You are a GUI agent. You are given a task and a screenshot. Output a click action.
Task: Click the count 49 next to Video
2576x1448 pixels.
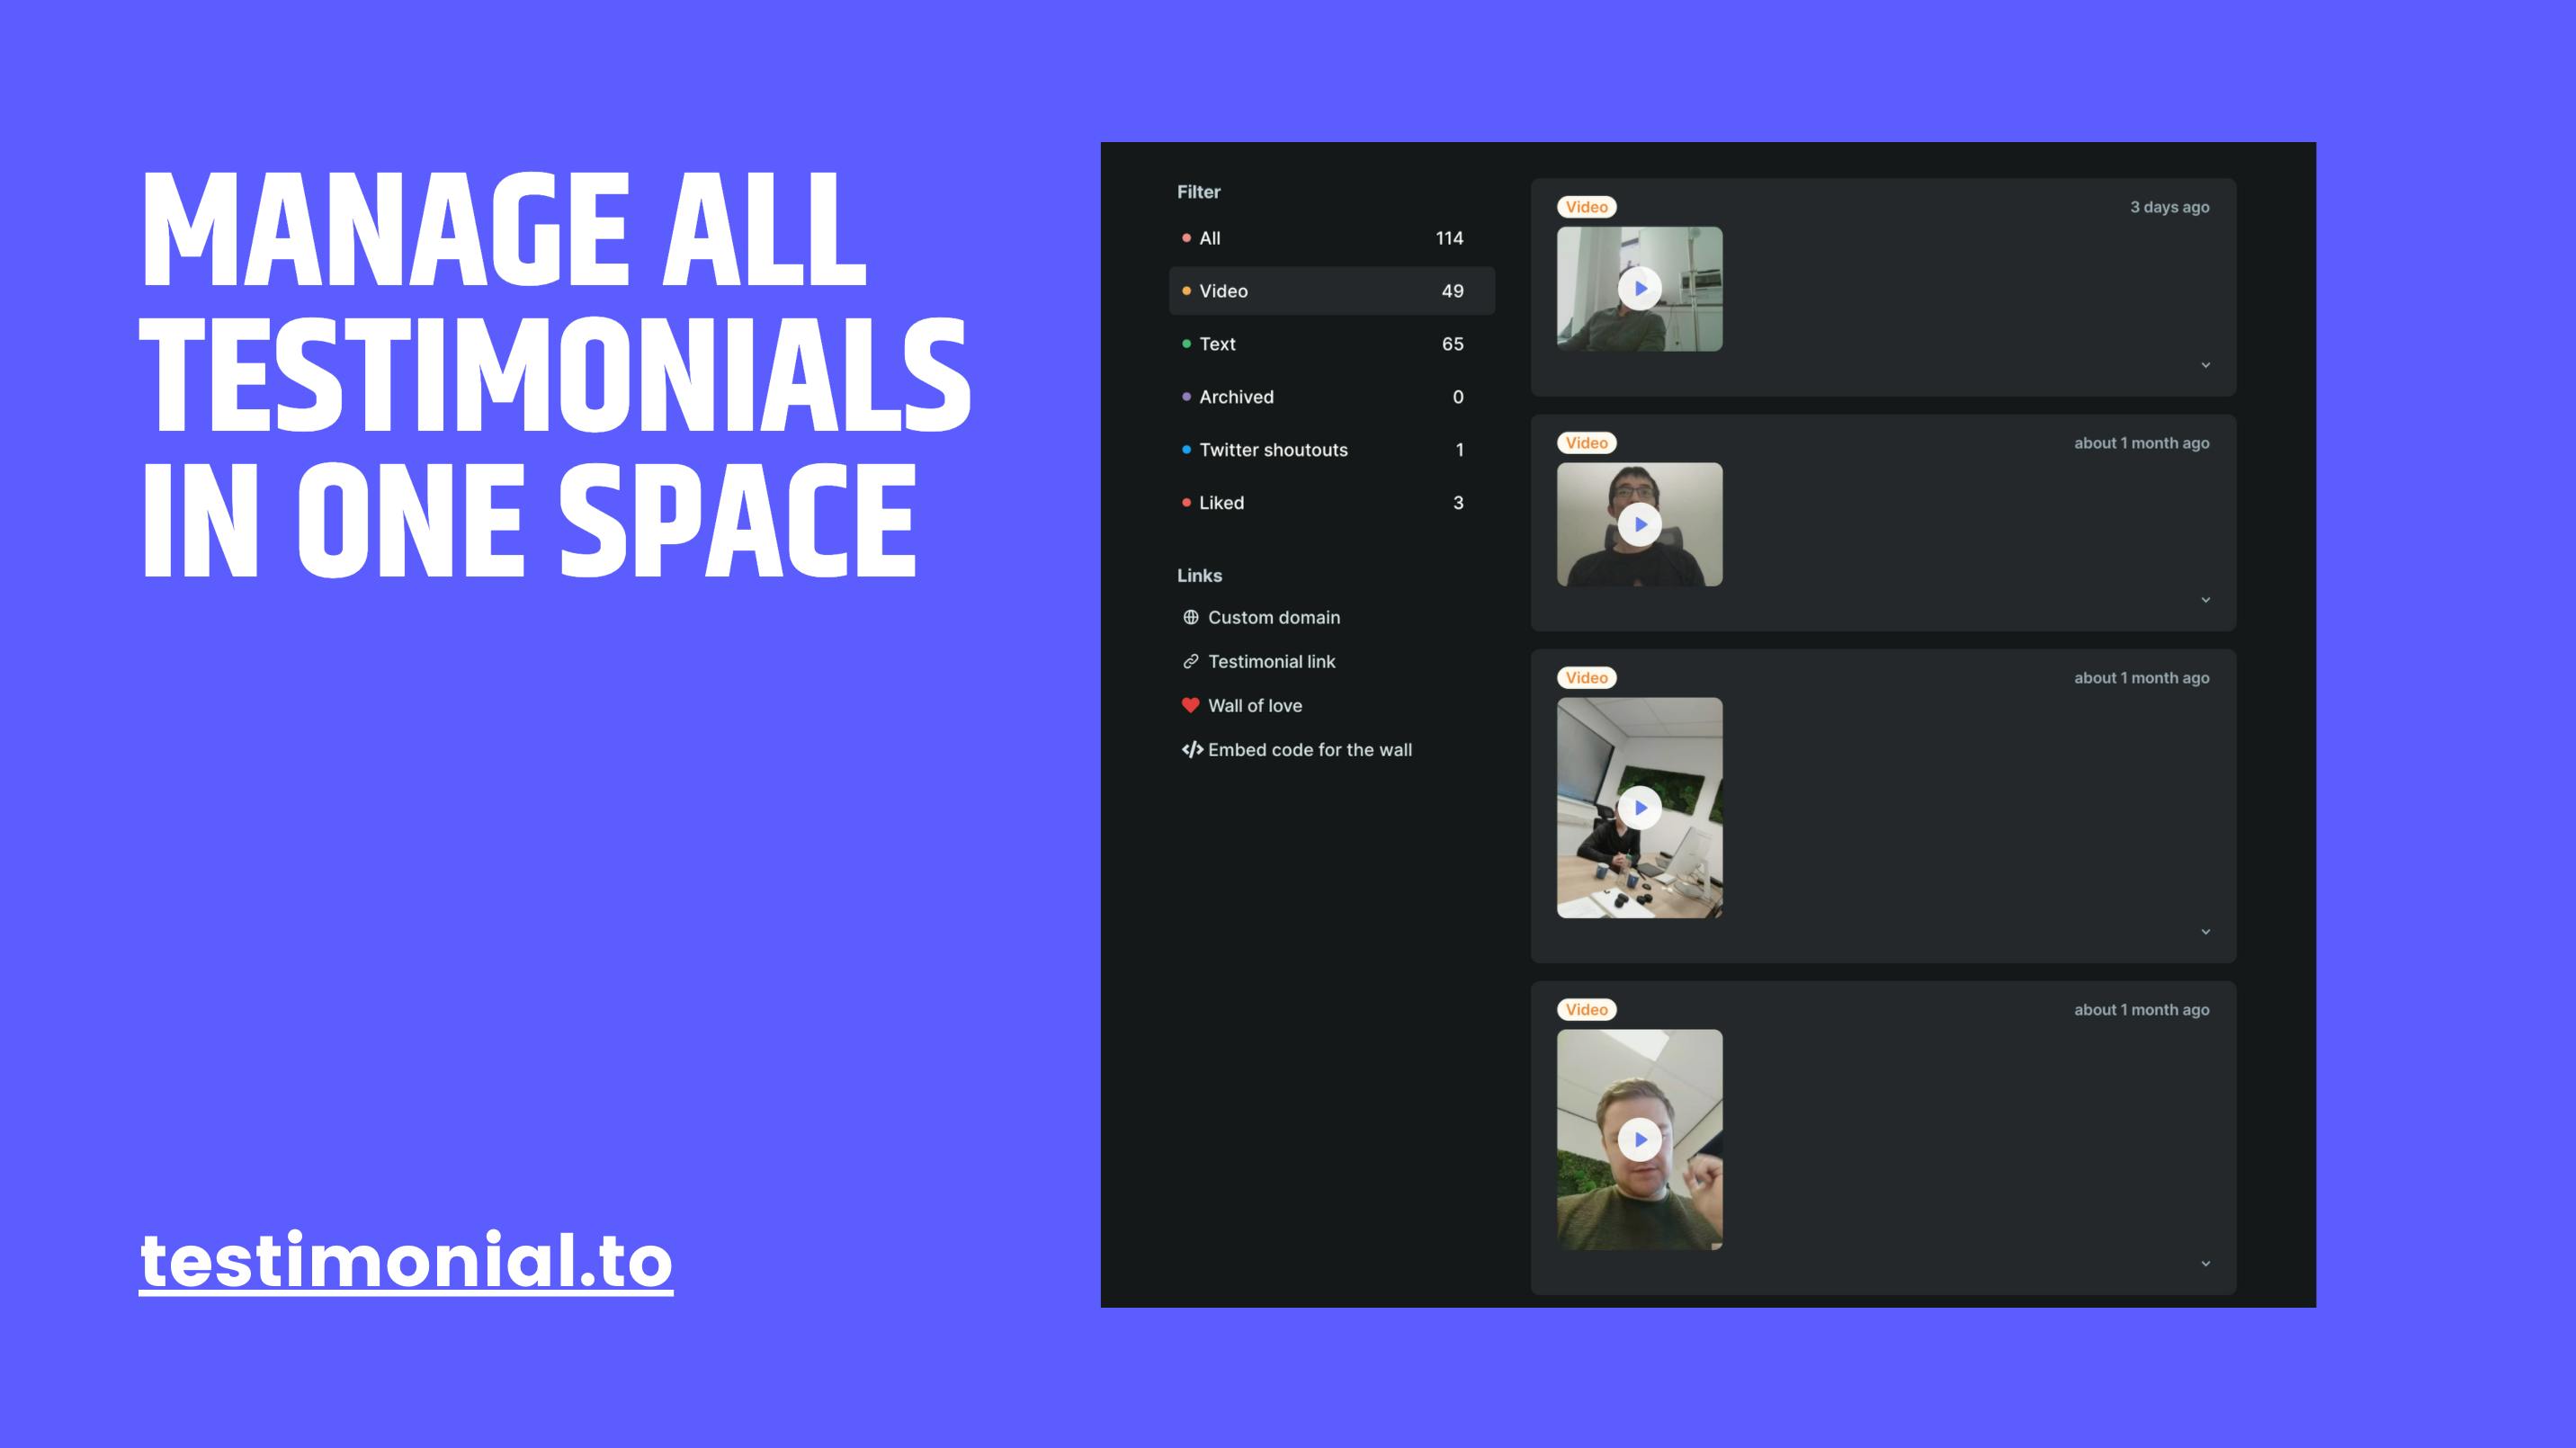pyautogui.click(x=1452, y=291)
